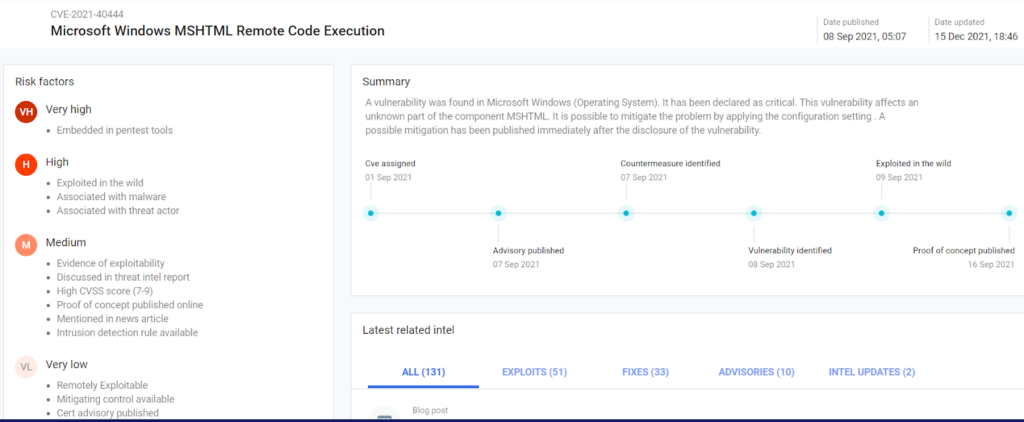Click the Countermeasure identified label
1024x422 pixels.
pyautogui.click(x=670, y=163)
